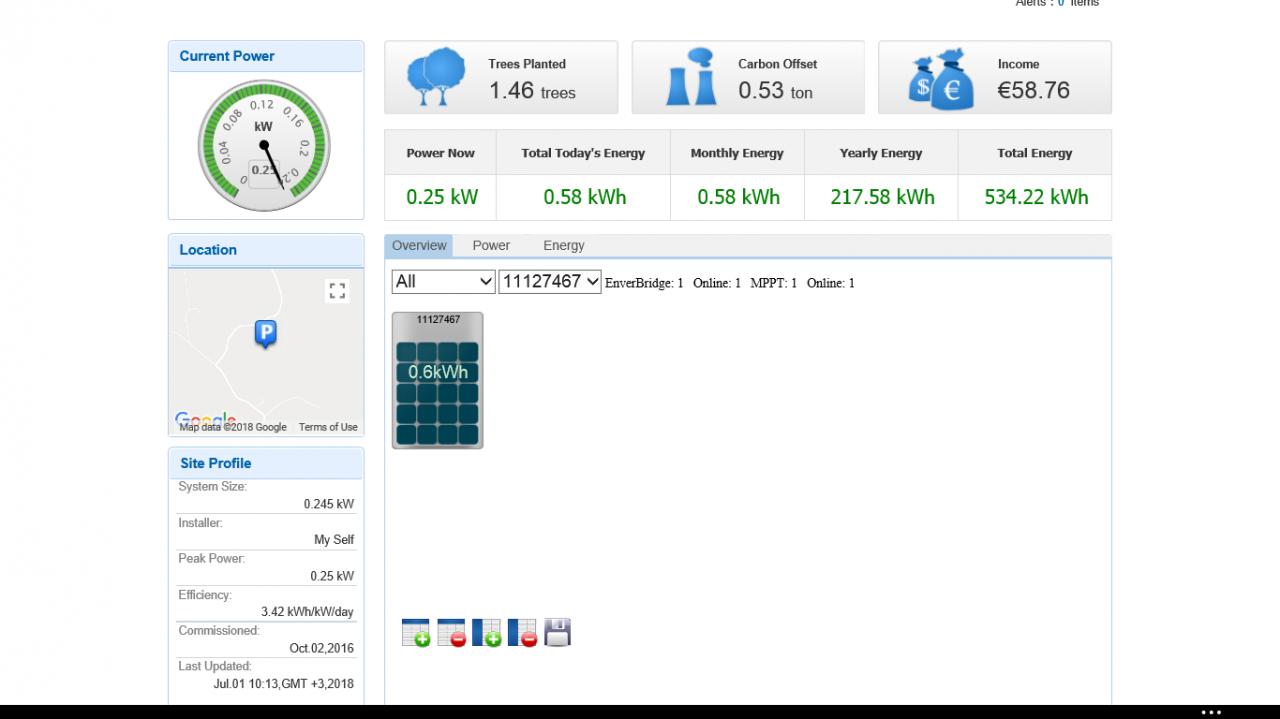The width and height of the screenshot is (1280, 719).
Task: Click the remove column layout icon
Action: pyautogui.click(x=523, y=633)
